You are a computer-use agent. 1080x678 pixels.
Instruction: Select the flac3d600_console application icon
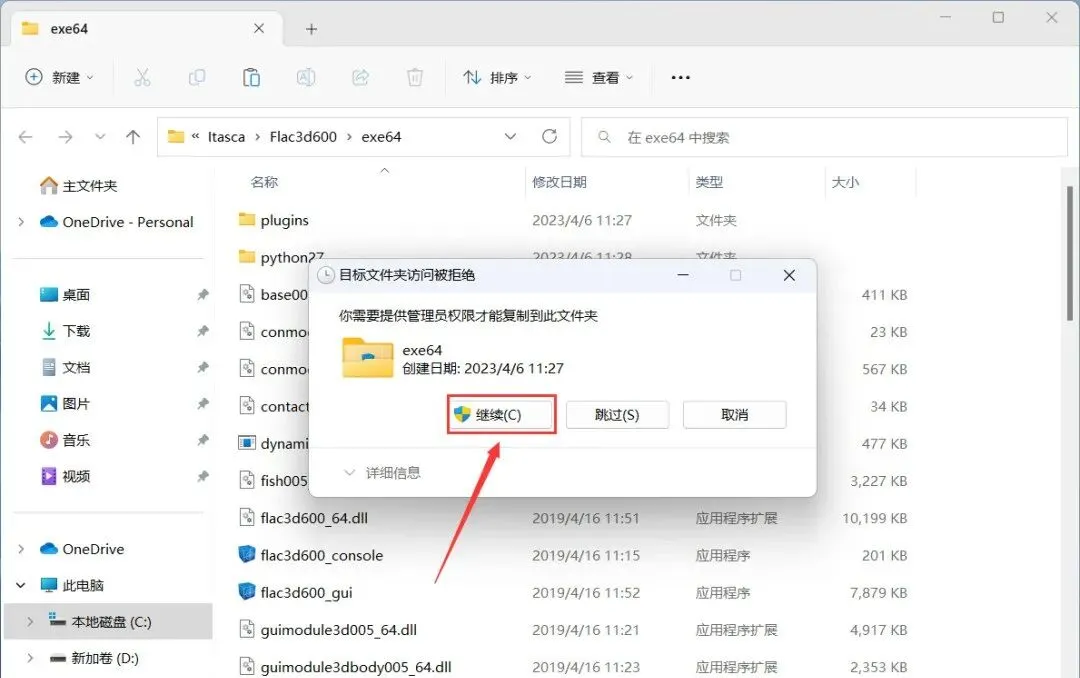247,554
